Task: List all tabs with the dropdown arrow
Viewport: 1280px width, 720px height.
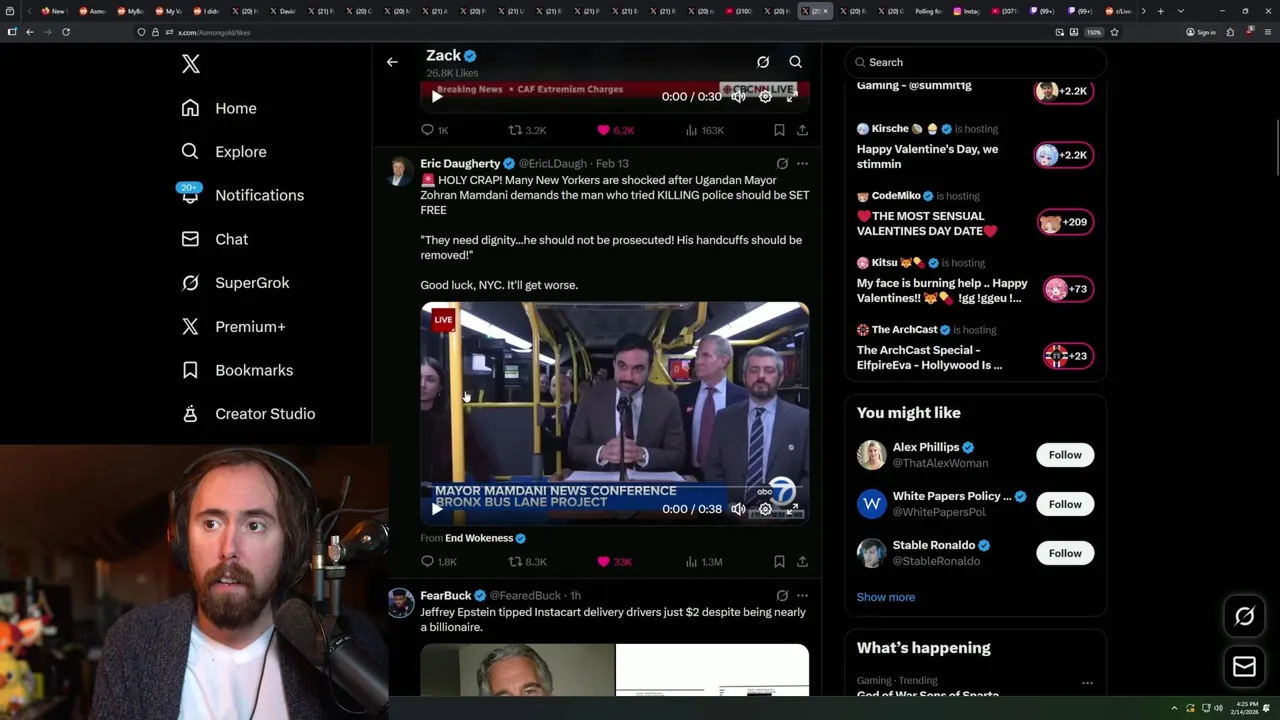Action: (1181, 11)
